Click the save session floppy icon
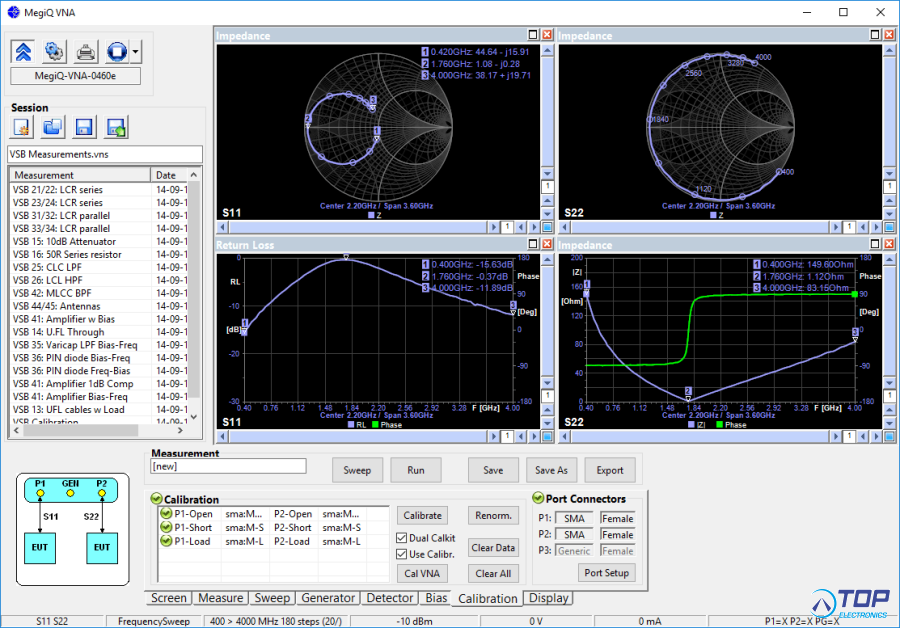900x628 pixels. coord(84,127)
